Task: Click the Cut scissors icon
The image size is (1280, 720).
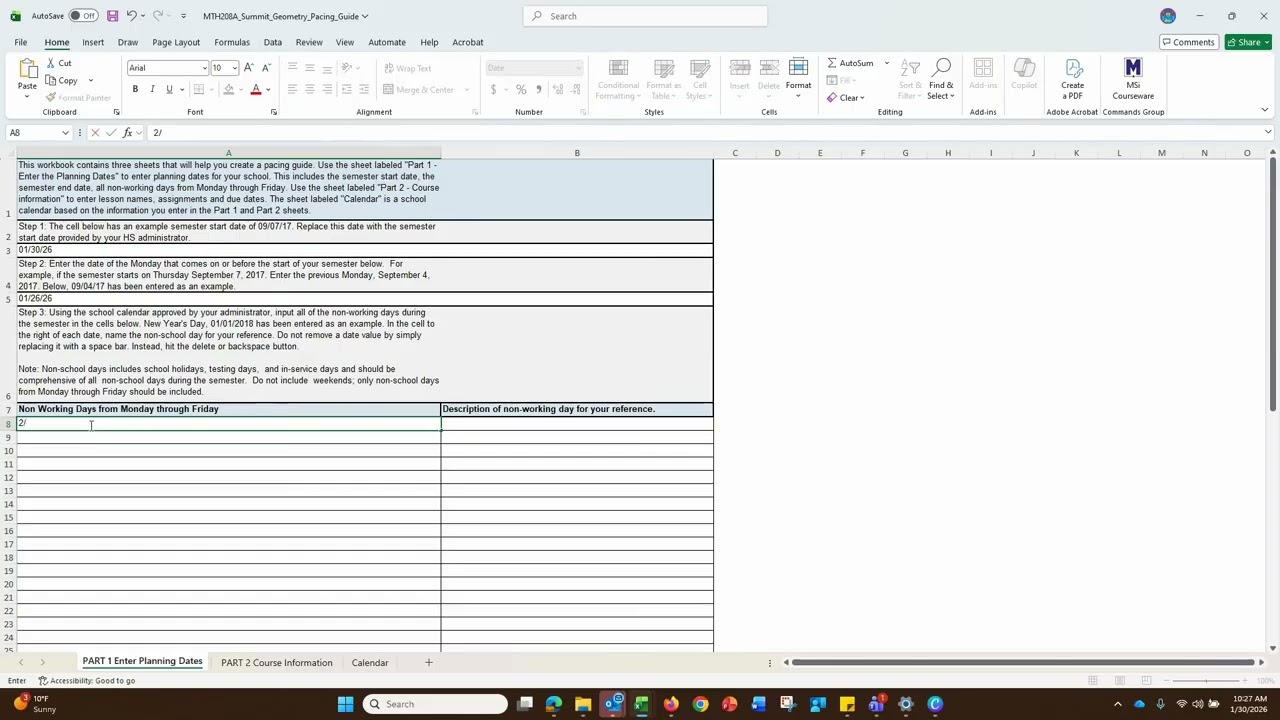Action: point(51,63)
